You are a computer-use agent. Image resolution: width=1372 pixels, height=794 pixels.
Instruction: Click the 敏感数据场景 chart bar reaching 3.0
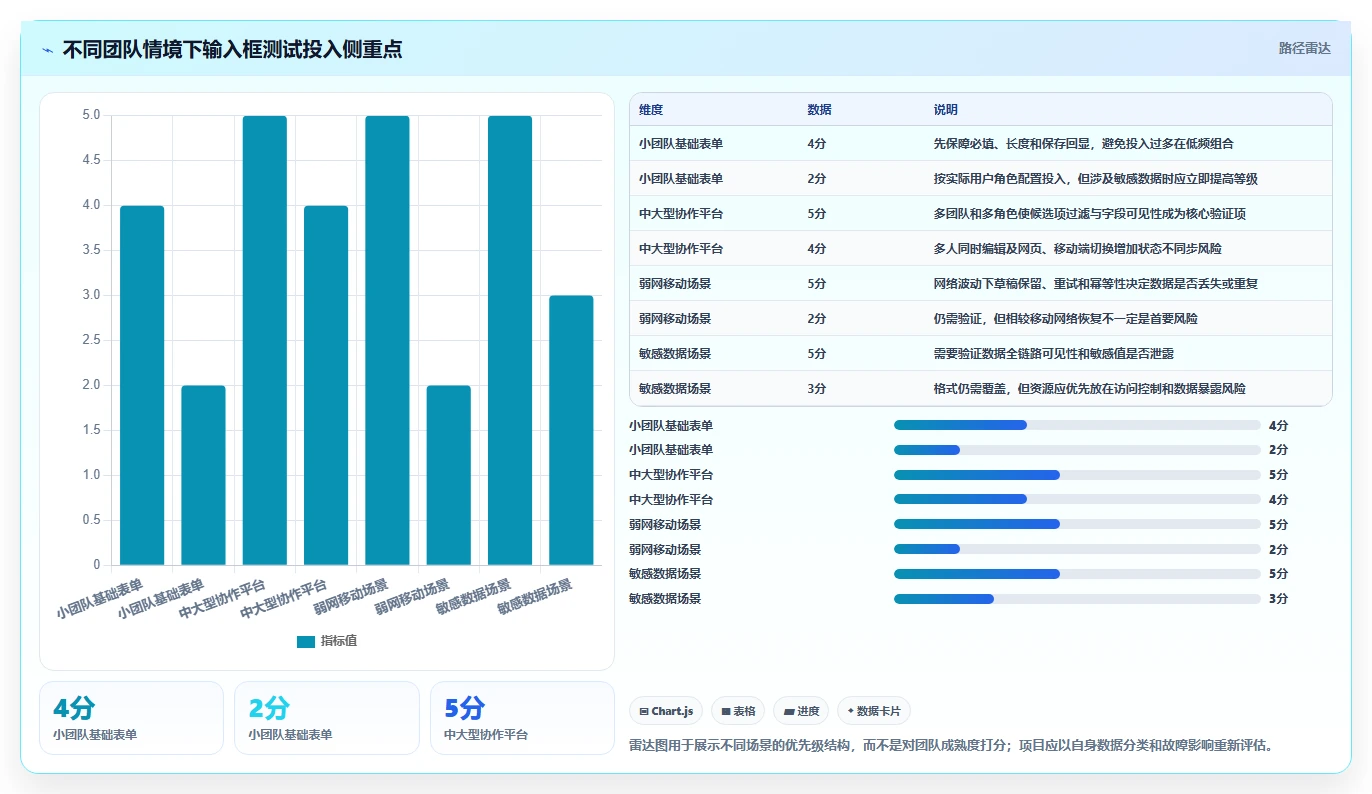coord(571,430)
